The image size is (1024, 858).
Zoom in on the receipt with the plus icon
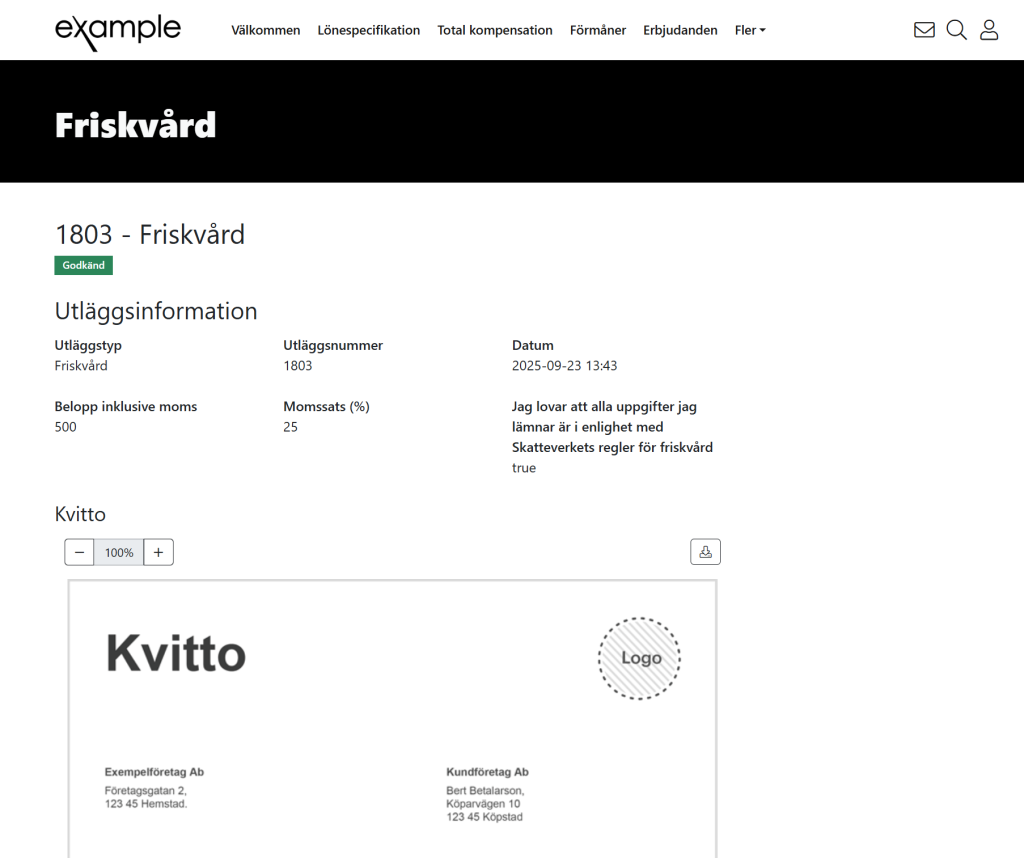pyautogui.click(x=158, y=551)
